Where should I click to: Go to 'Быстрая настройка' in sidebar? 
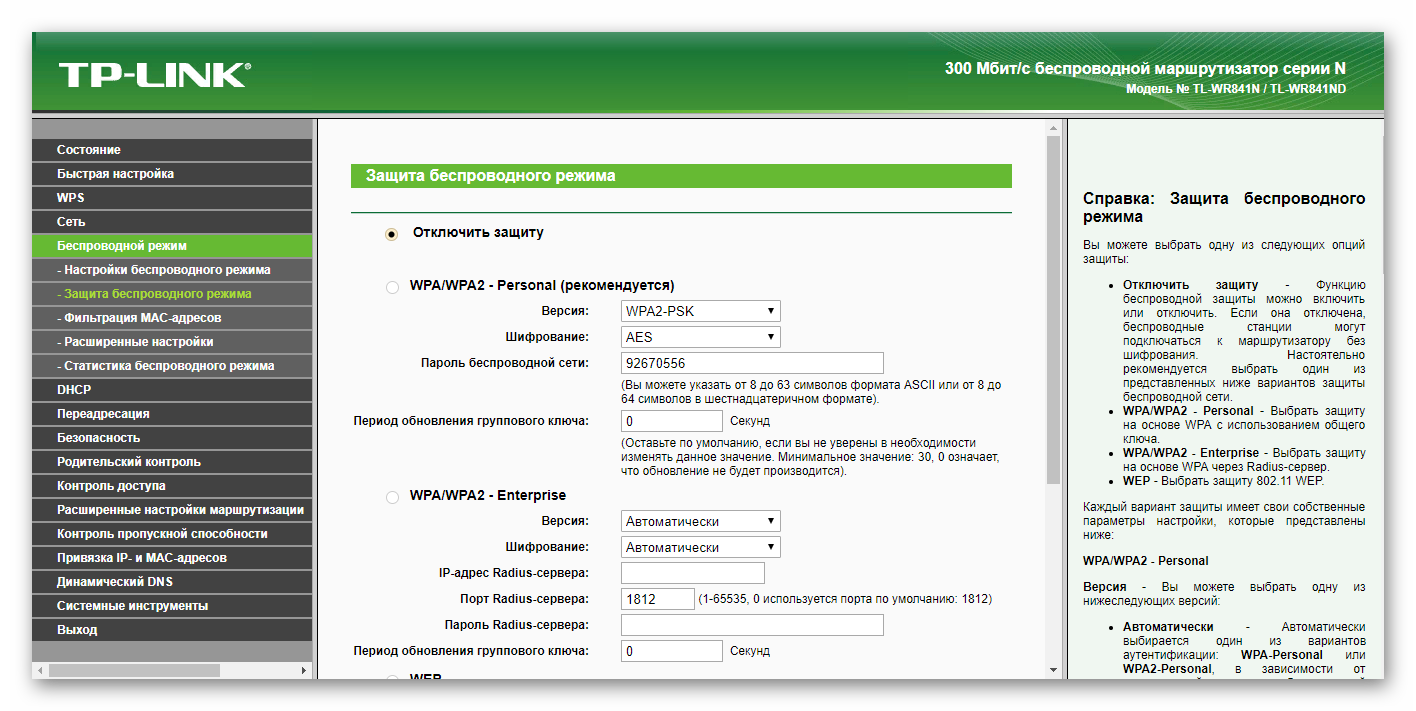[115, 174]
